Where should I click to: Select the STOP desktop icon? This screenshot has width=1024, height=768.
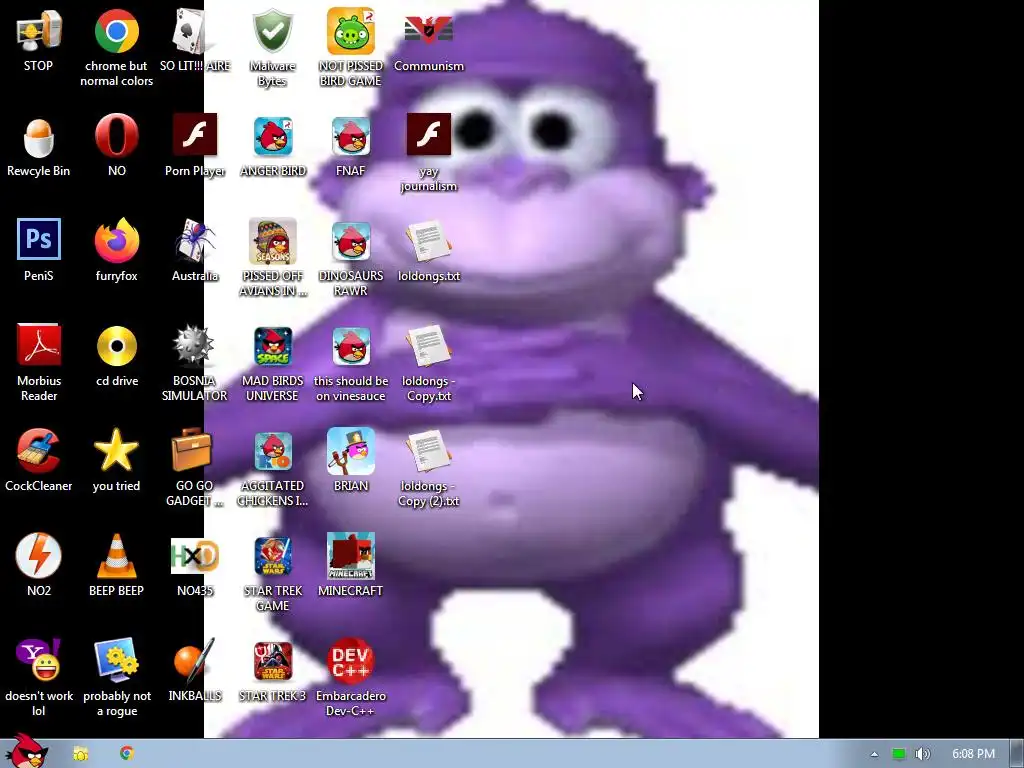click(39, 31)
